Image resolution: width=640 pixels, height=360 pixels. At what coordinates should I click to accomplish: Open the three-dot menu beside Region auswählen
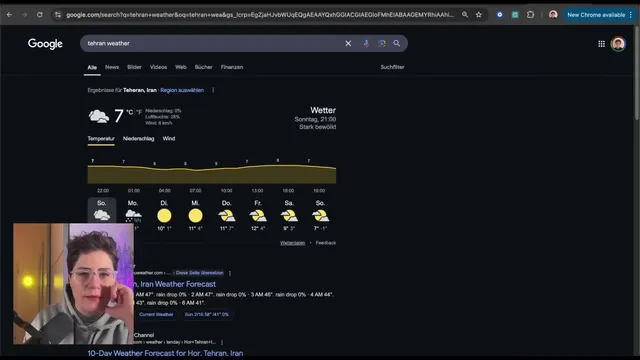pyautogui.click(x=213, y=90)
